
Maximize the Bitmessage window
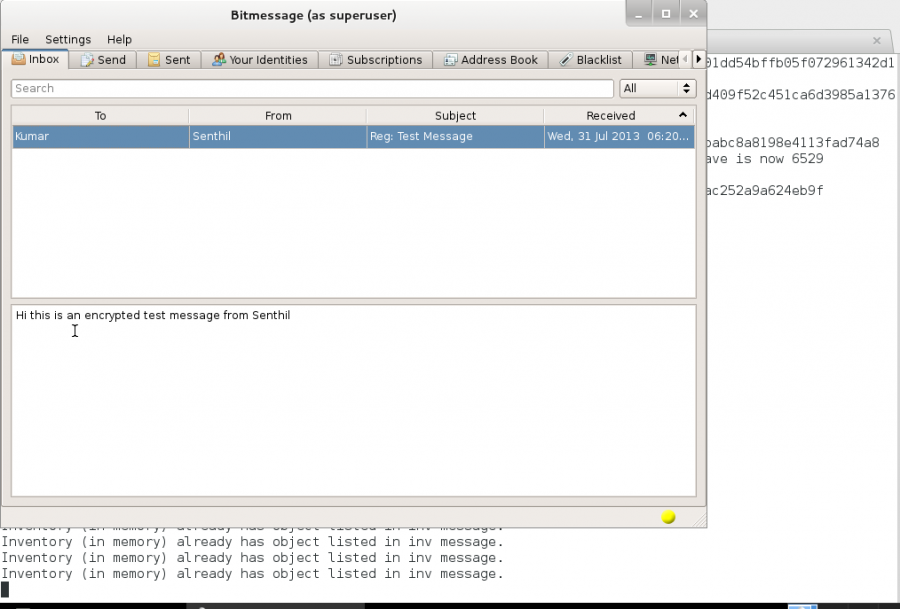click(x=666, y=14)
